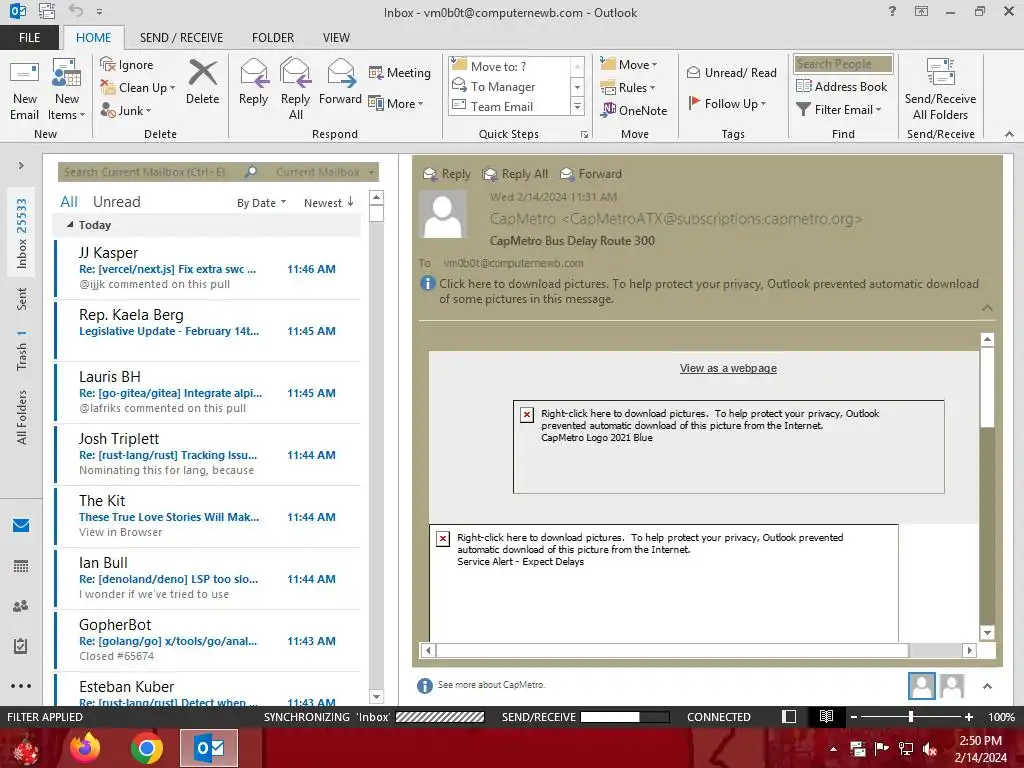The height and width of the screenshot is (768, 1024).
Task: Click Forward in the reading pane
Action: tap(591, 174)
